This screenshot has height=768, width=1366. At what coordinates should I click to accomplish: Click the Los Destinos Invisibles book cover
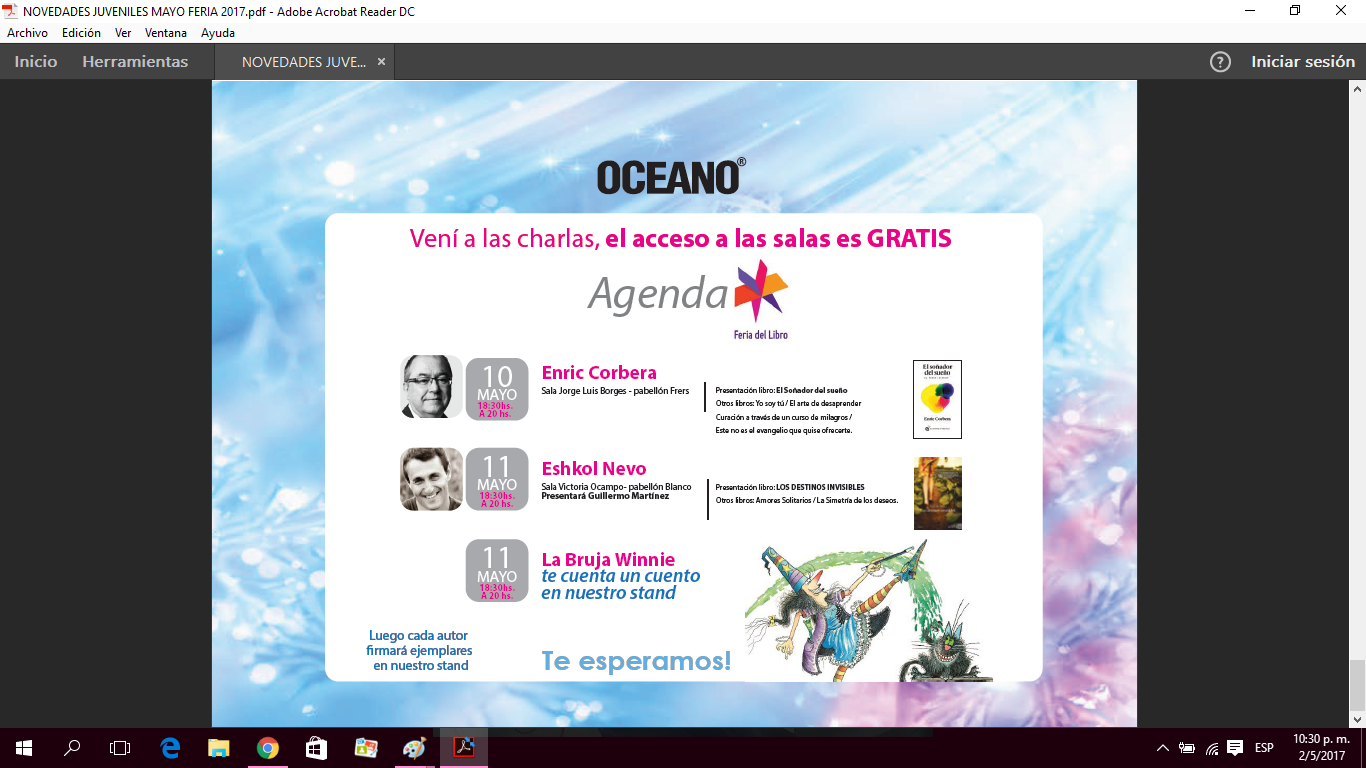(x=937, y=493)
